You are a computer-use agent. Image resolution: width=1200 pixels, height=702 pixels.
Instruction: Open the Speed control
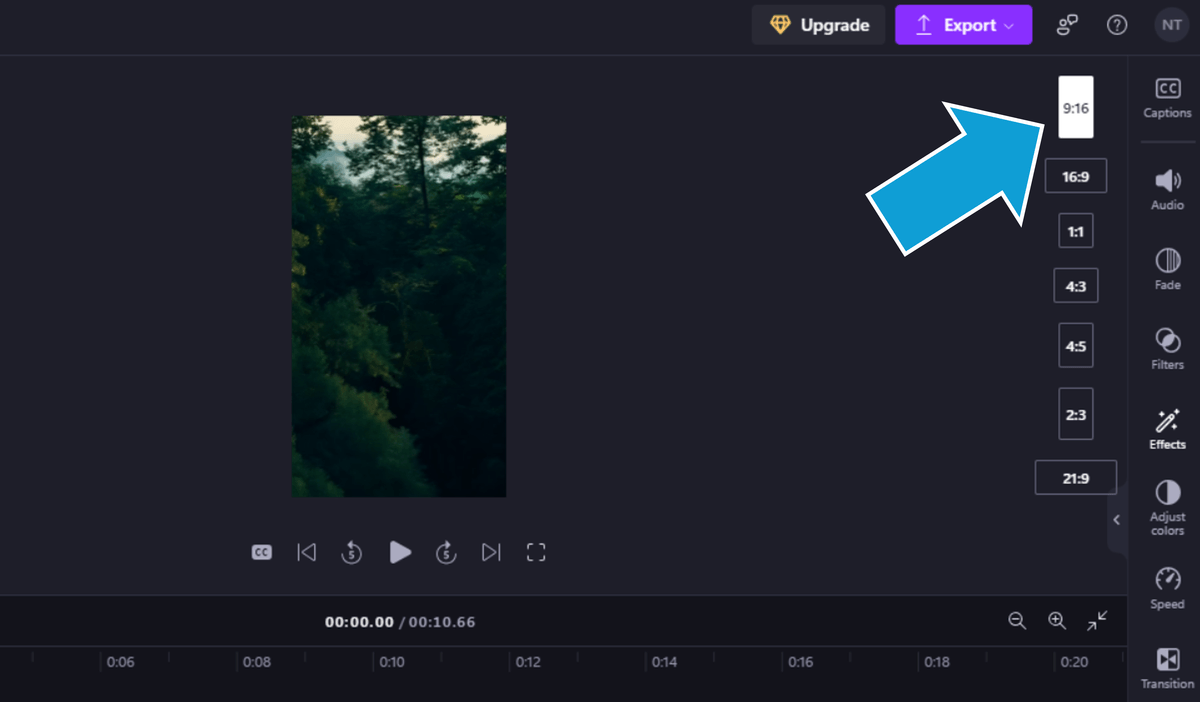coord(1166,588)
